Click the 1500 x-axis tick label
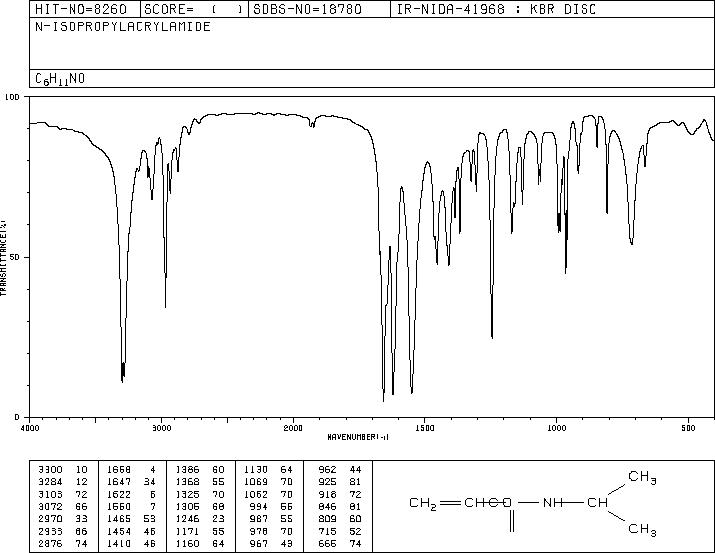The height and width of the screenshot is (553, 715). pos(425,428)
